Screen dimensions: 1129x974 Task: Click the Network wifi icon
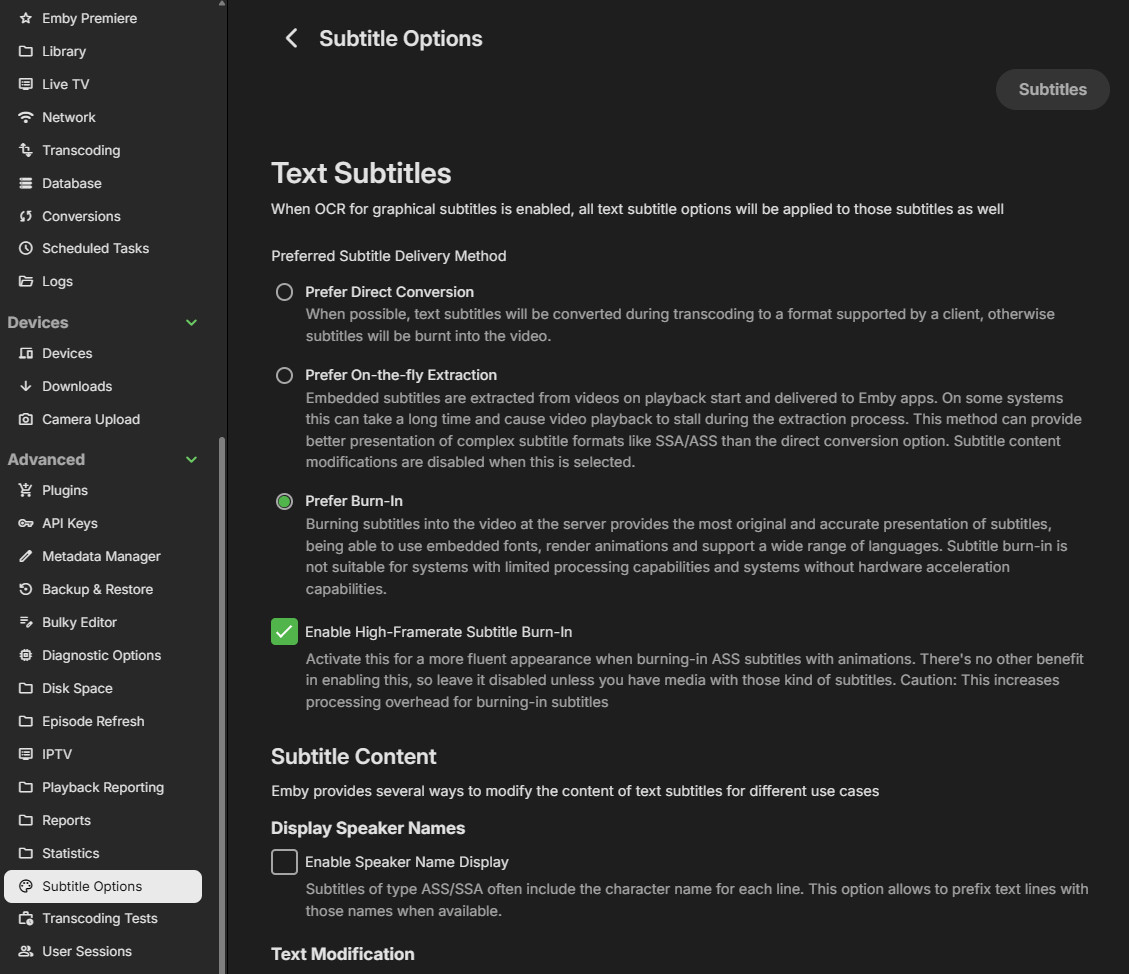pos(26,117)
